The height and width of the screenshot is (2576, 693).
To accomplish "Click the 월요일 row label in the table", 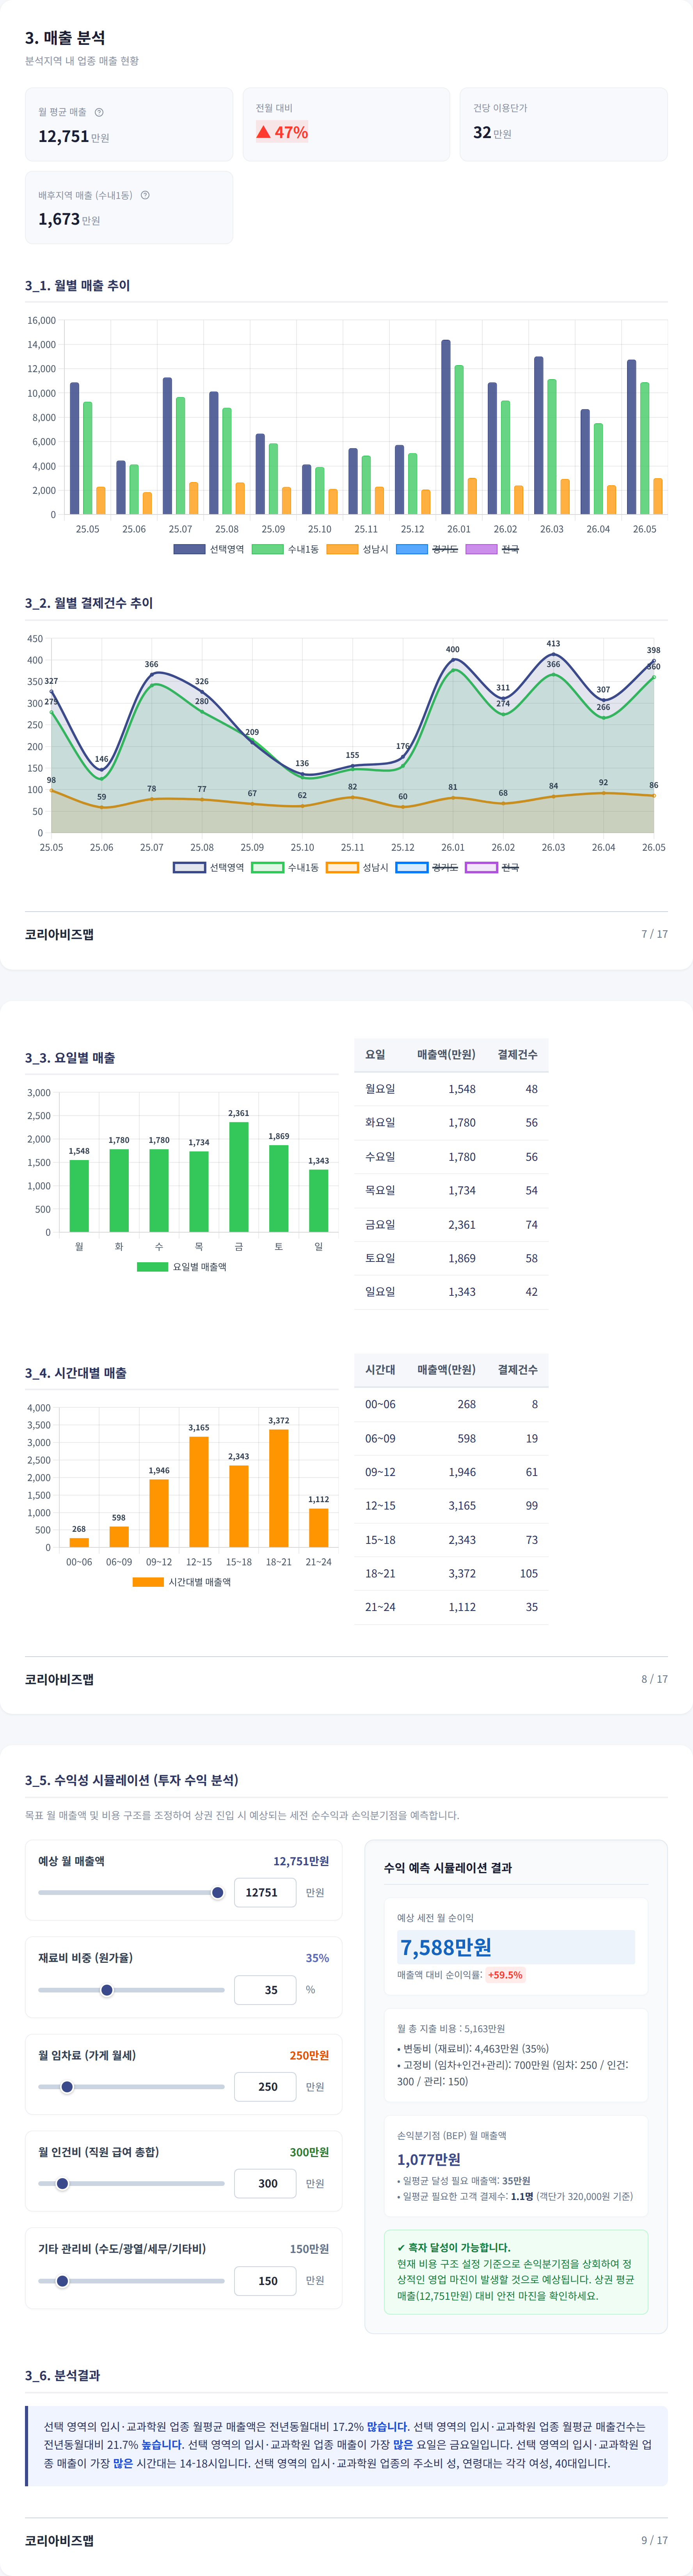I will click(x=380, y=1089).
